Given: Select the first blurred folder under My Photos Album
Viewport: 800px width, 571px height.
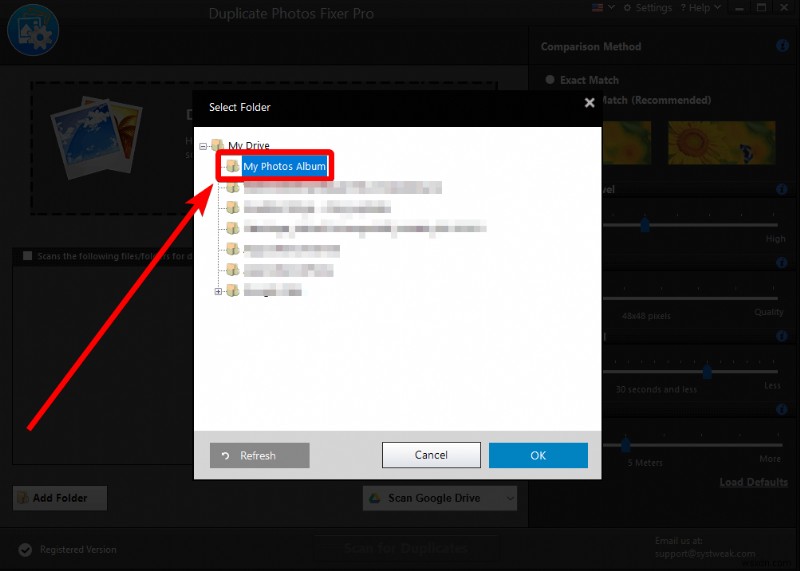Looking at the screenshot, I should tap(342, 187).
